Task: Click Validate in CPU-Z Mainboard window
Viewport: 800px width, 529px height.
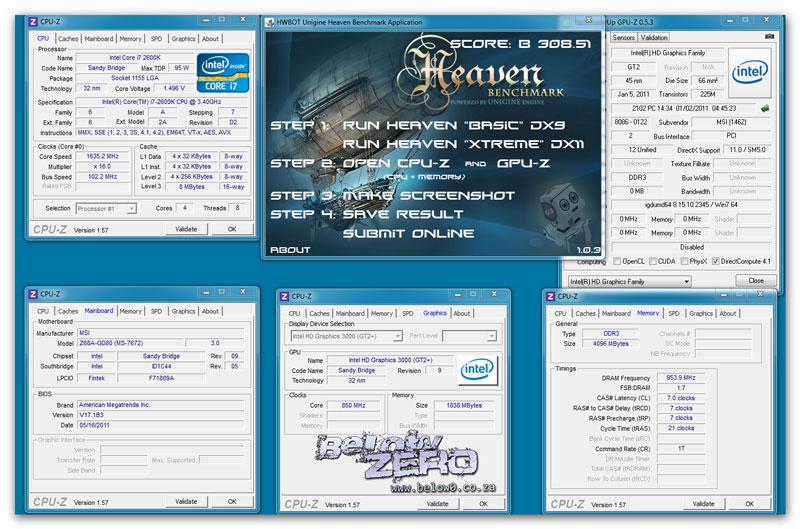Action: coord(186,502)
